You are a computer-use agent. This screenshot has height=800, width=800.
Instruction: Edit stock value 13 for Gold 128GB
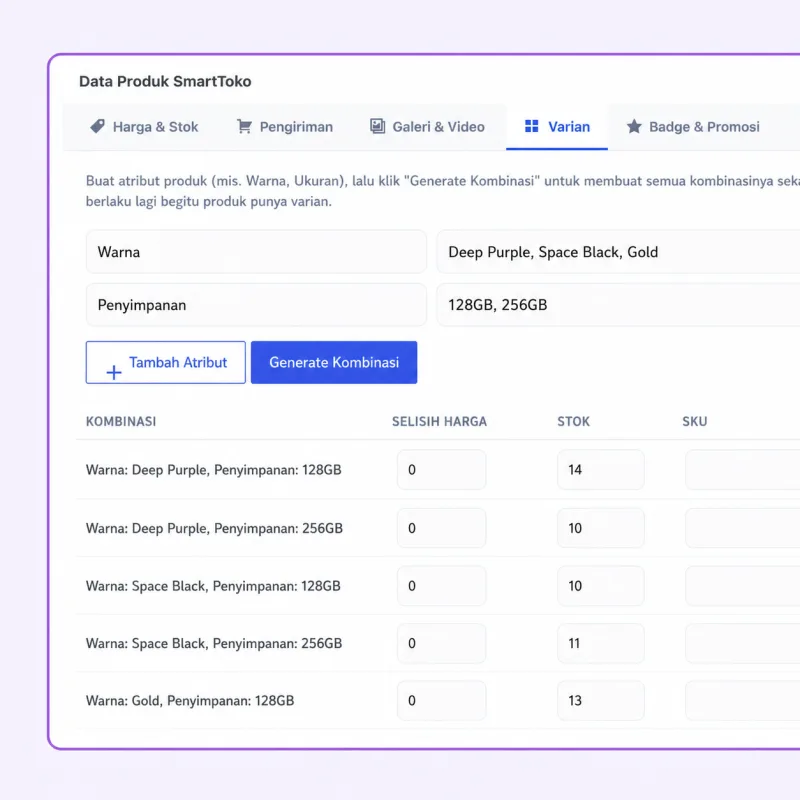601,701
